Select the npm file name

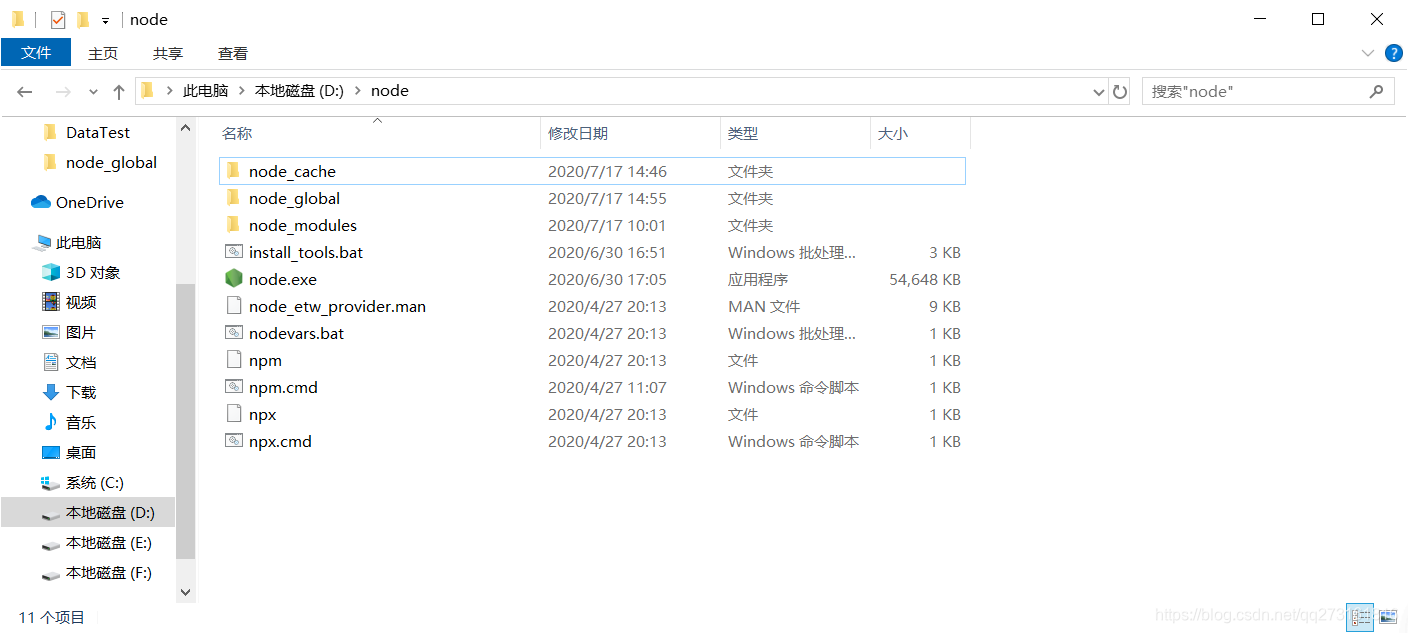coord(265,360)
